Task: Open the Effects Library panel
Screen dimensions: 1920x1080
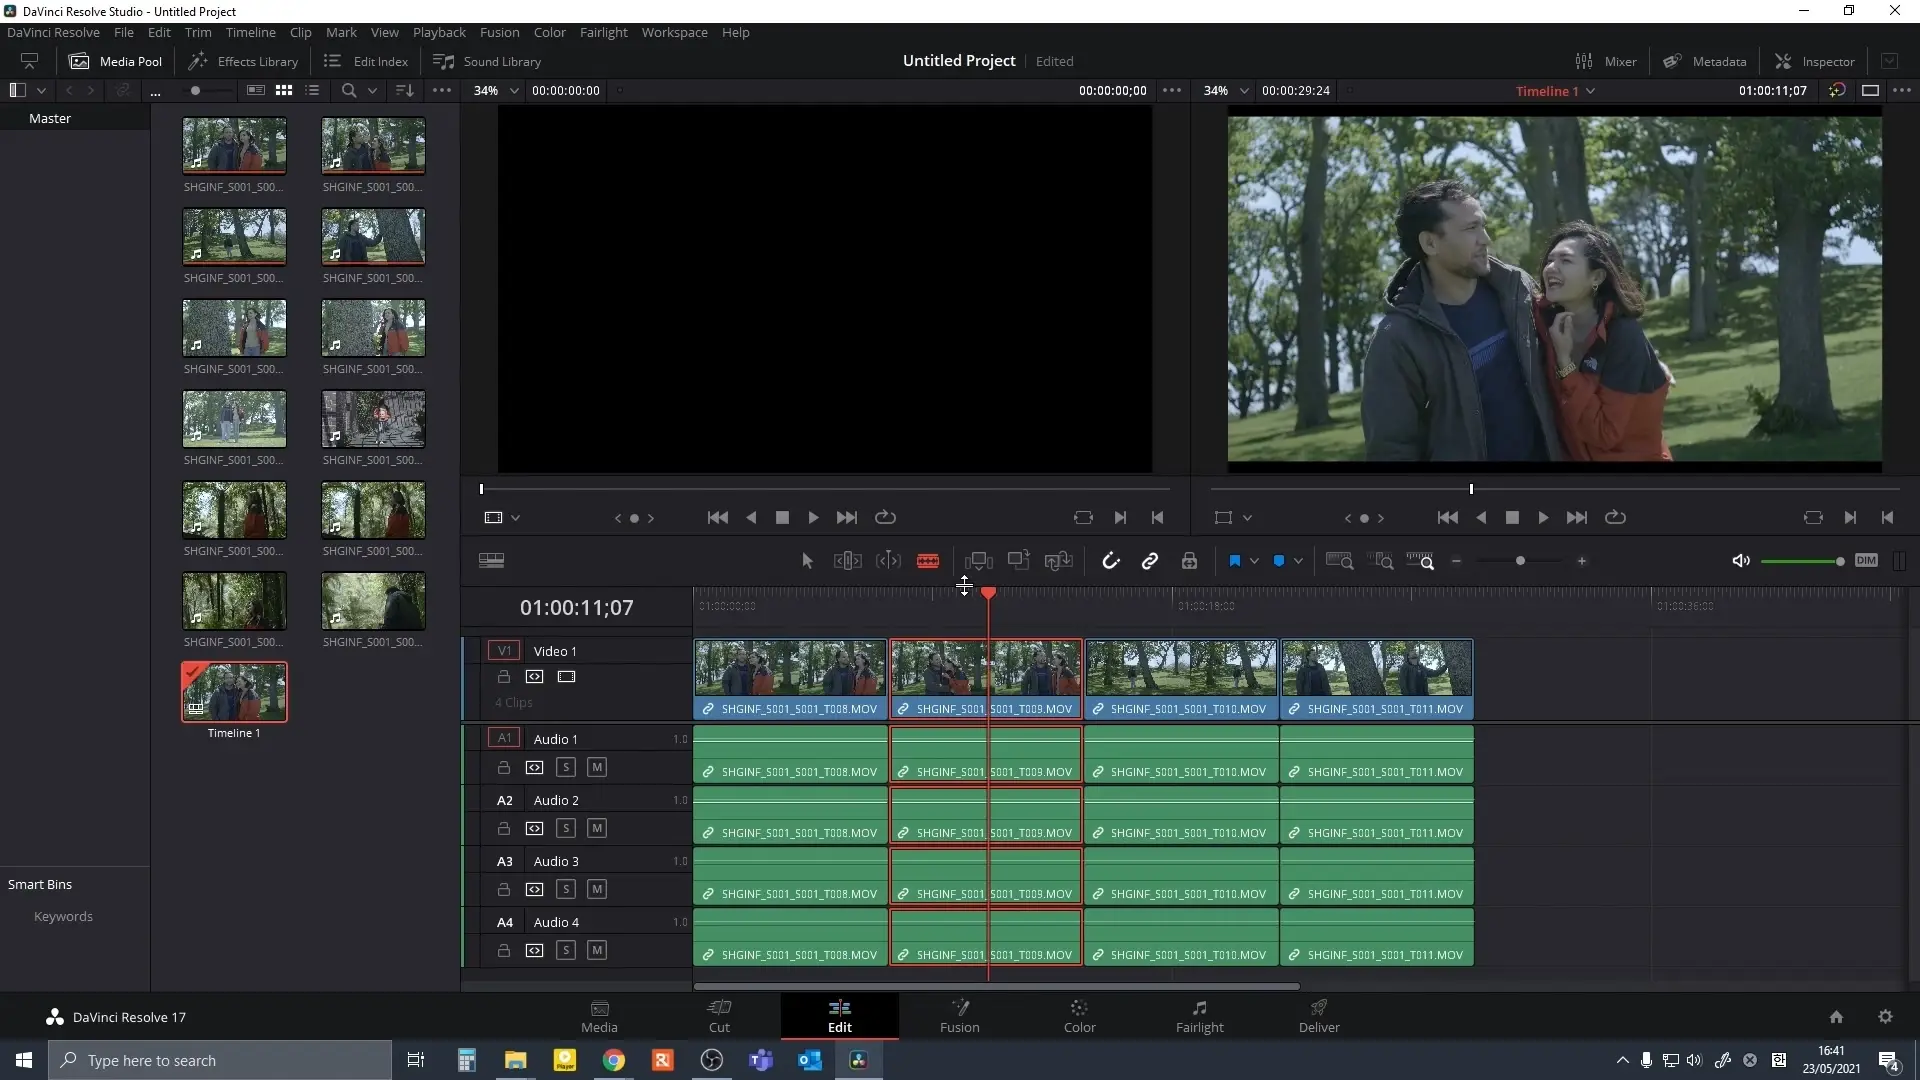Action: (243, 61)
